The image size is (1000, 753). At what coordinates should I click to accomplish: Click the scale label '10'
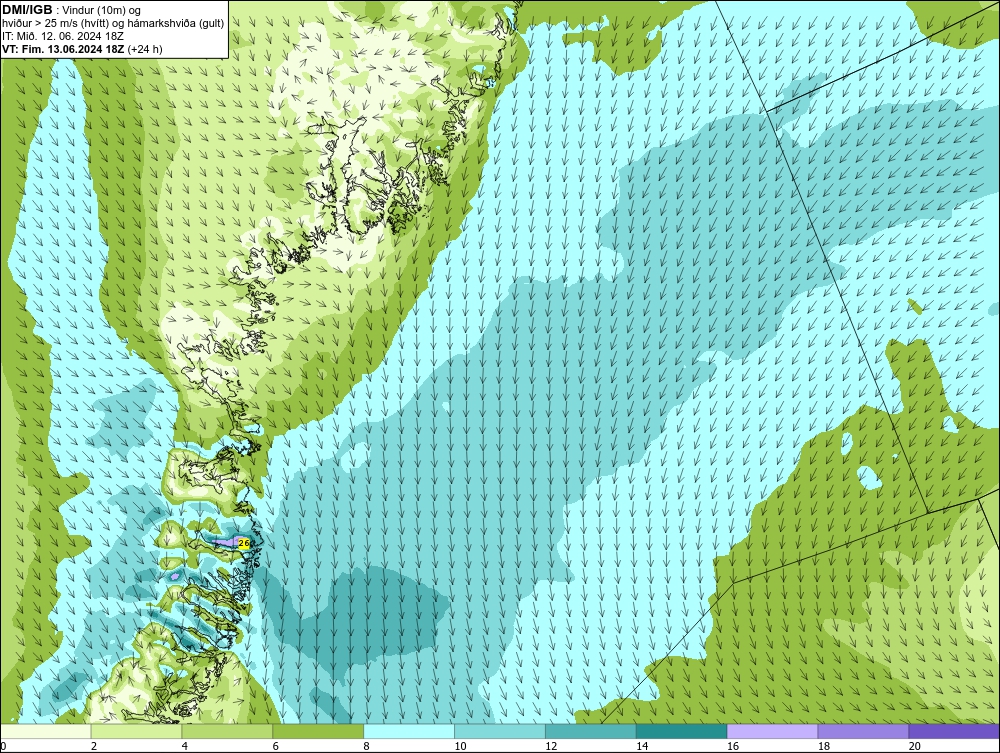pos(460,746)
